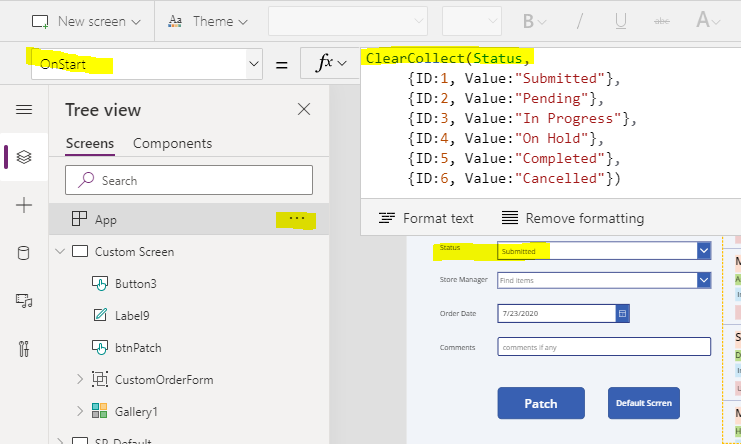Select the Tree view layers icon
Image resolution: width=741 pixels, height=444 pixels.
24,157
